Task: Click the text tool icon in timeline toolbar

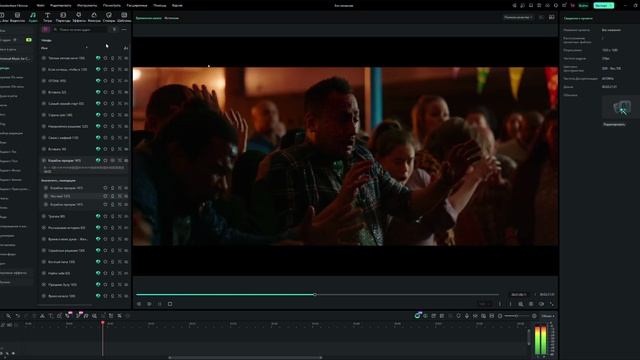Action: pos(51,316)
